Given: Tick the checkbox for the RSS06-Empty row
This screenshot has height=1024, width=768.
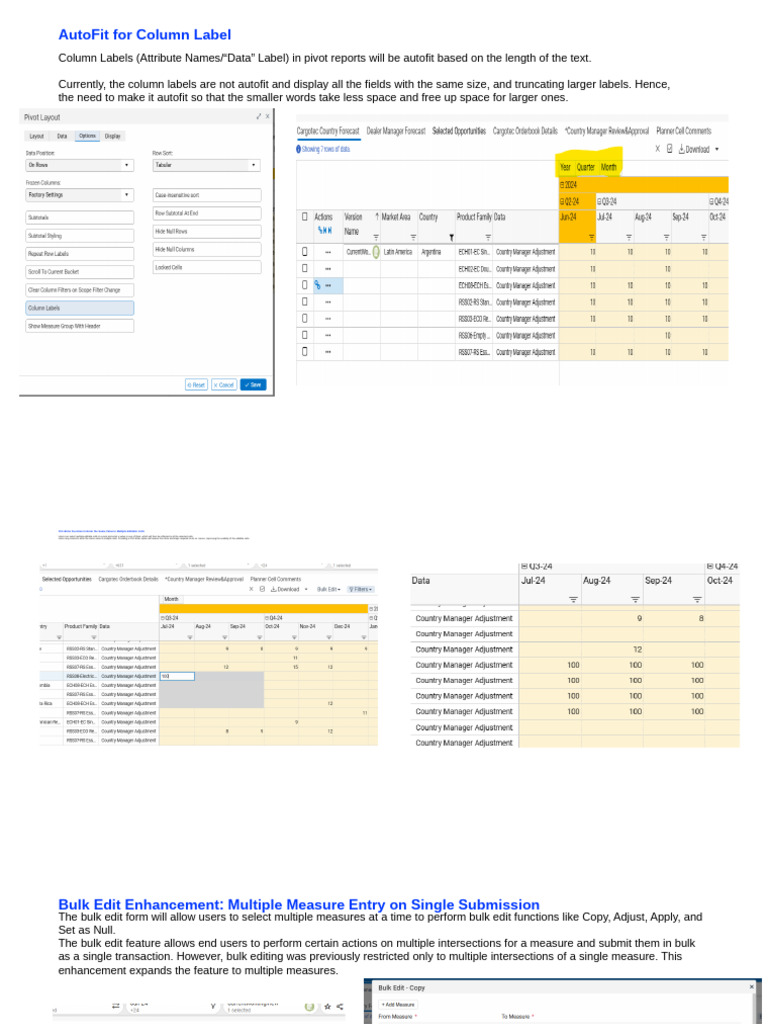Looking at the screenshot, I should coord(304,334).
